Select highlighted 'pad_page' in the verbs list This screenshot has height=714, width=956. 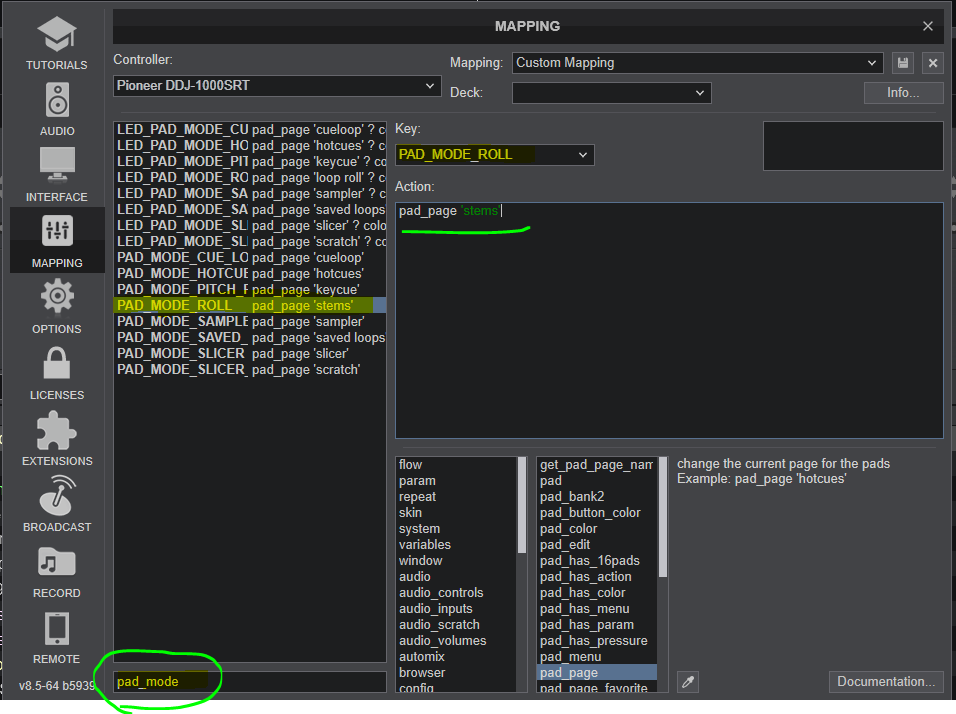597,673
